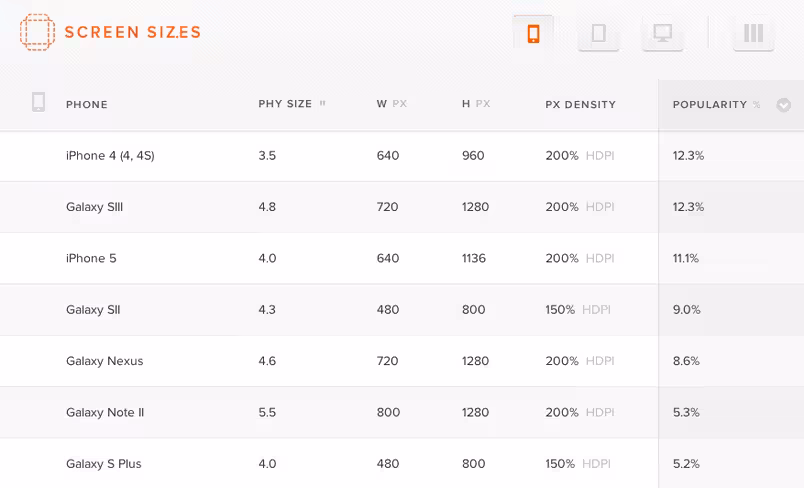The image size is (804, 488).
Task: Sort by the Phy Size column header
Action: [292, 104]
